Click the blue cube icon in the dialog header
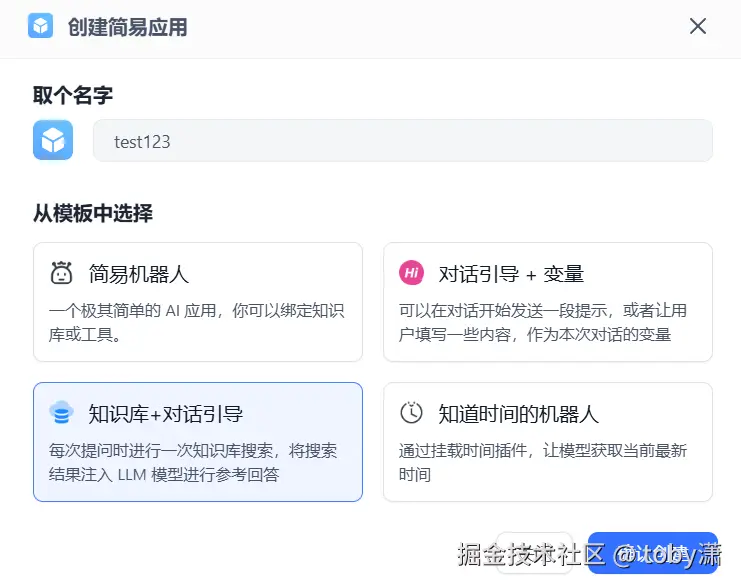Image resolution: width=741 pixels, height=588 pixels. pos(41,27)
